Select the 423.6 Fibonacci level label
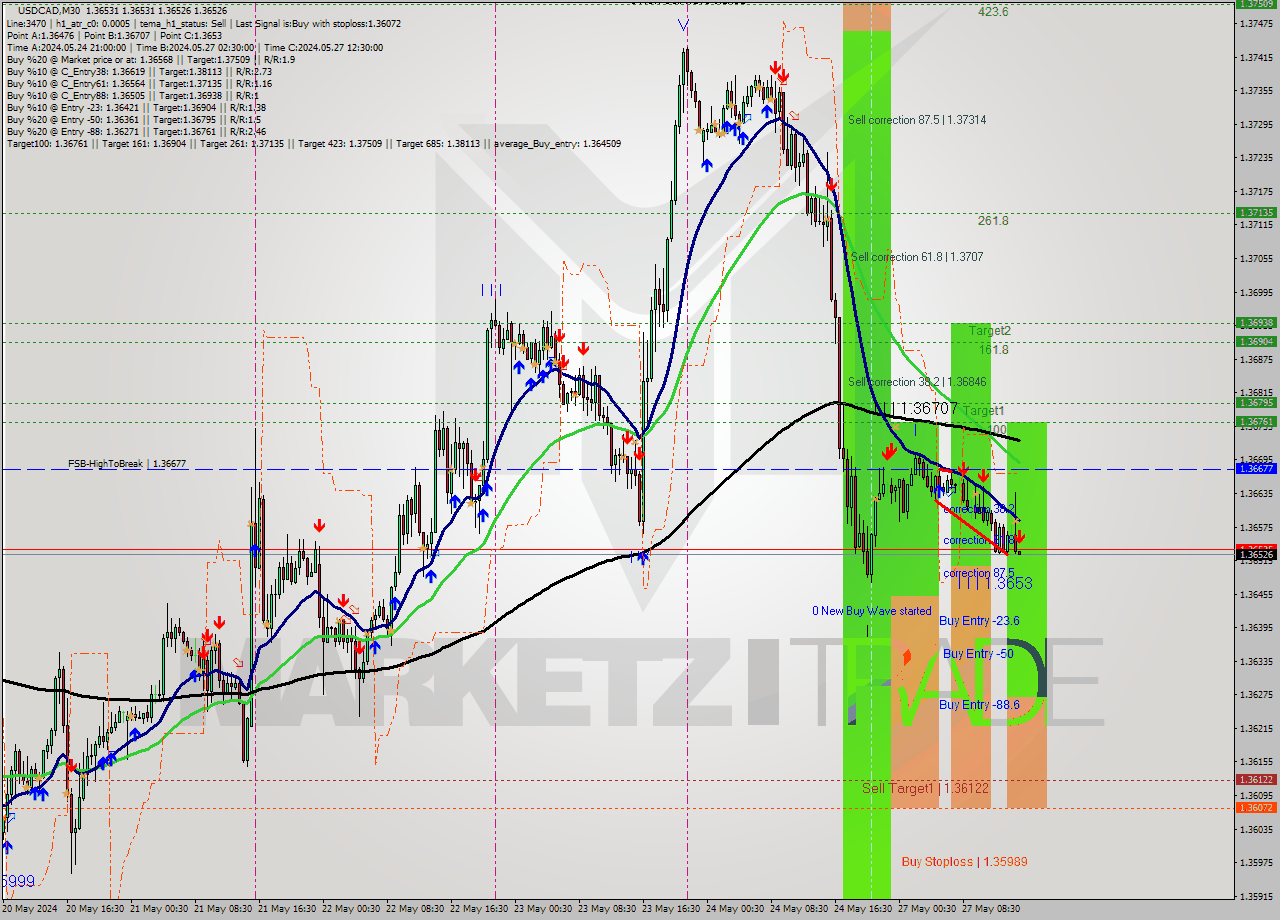 993,12
